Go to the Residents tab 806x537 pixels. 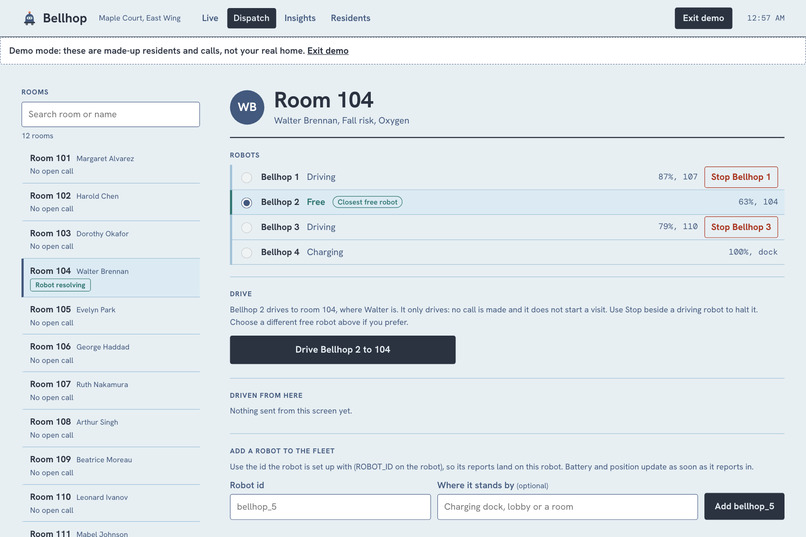(x=351, y=18)
